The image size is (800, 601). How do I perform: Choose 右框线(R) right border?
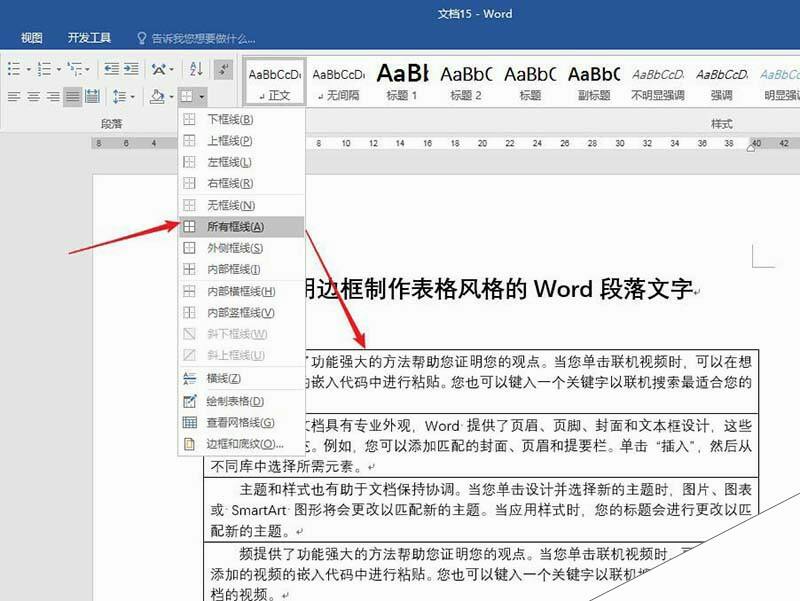(x=242, y=183)
